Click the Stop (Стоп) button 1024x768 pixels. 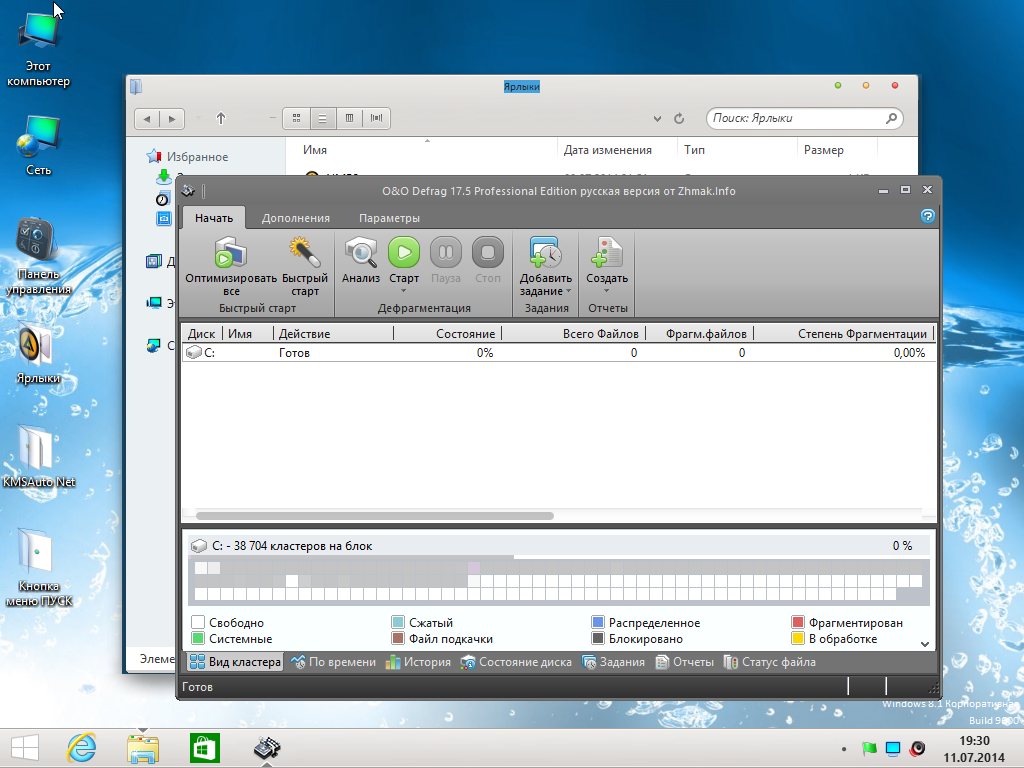[488, 253]
